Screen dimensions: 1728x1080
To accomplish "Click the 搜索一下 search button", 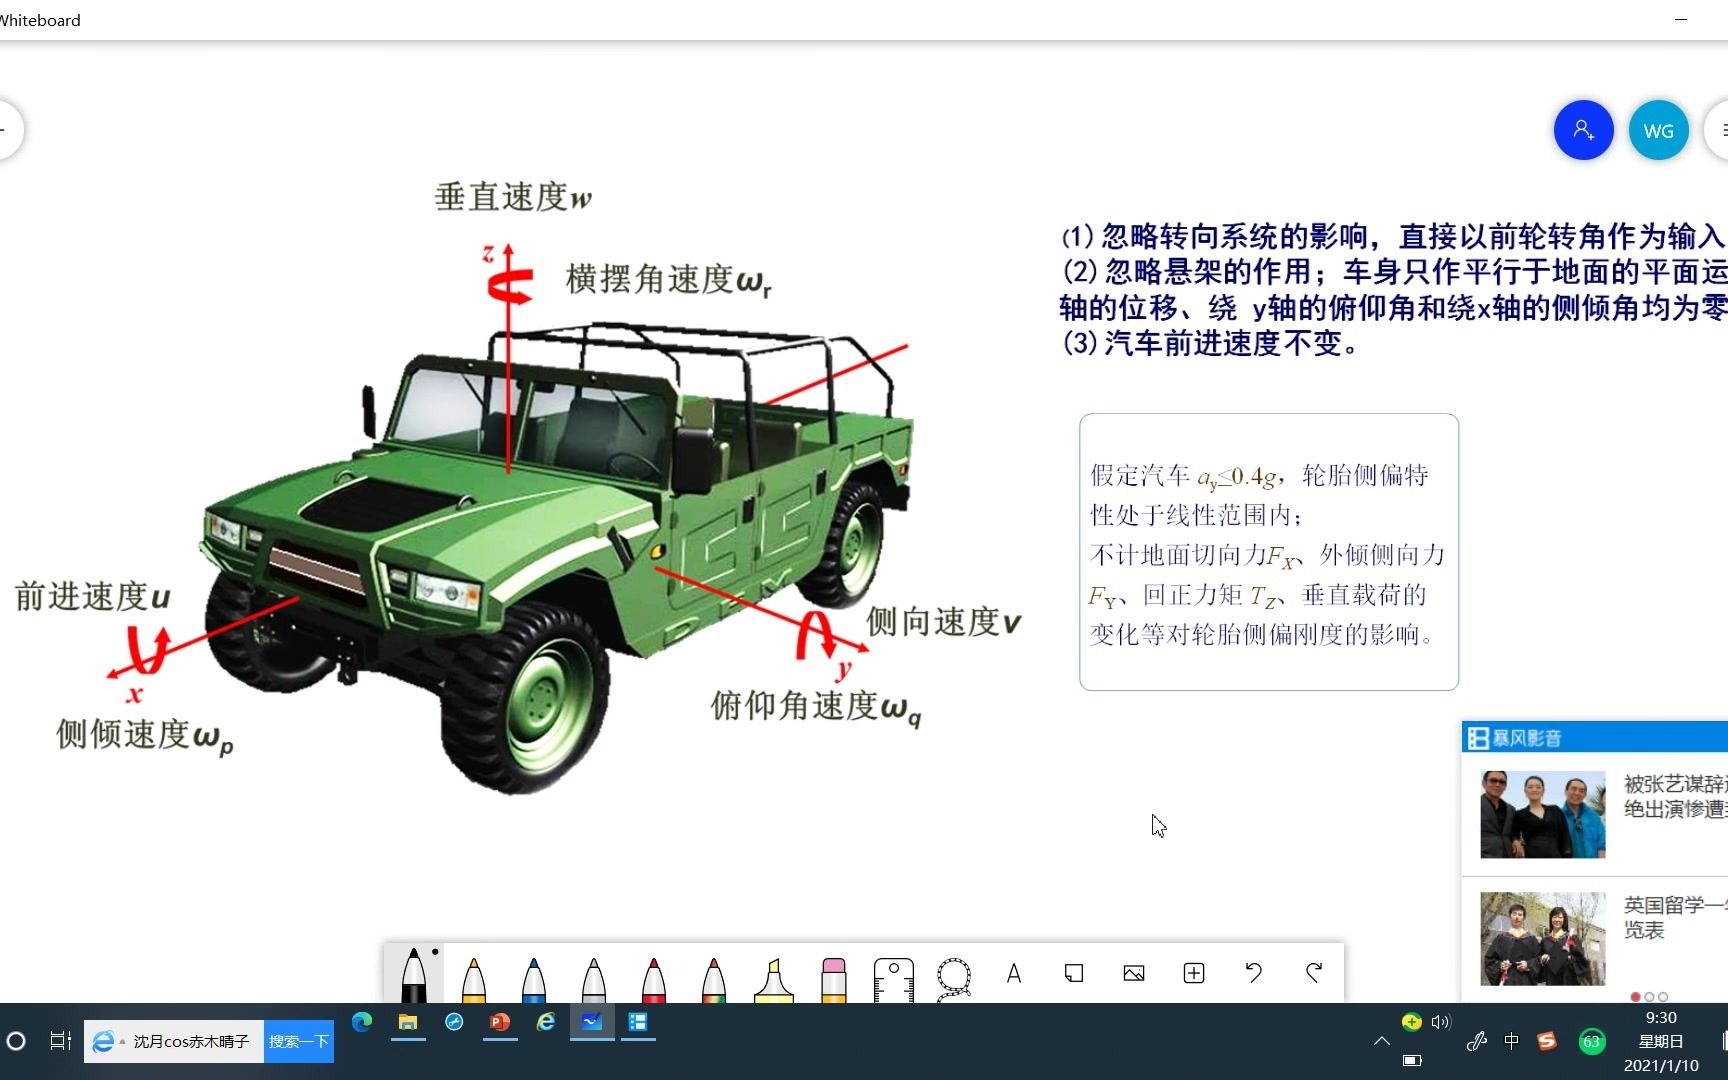I will (297, 1041).
